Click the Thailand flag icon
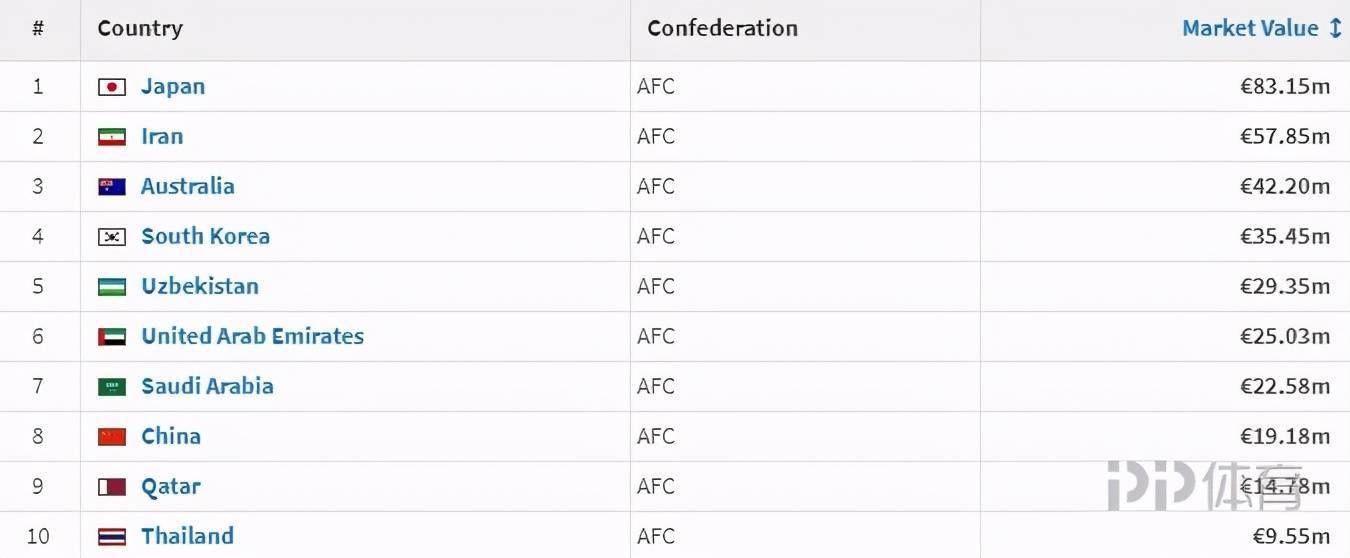This screenshot has width=1350, height=558. click(x=112, y=537)
